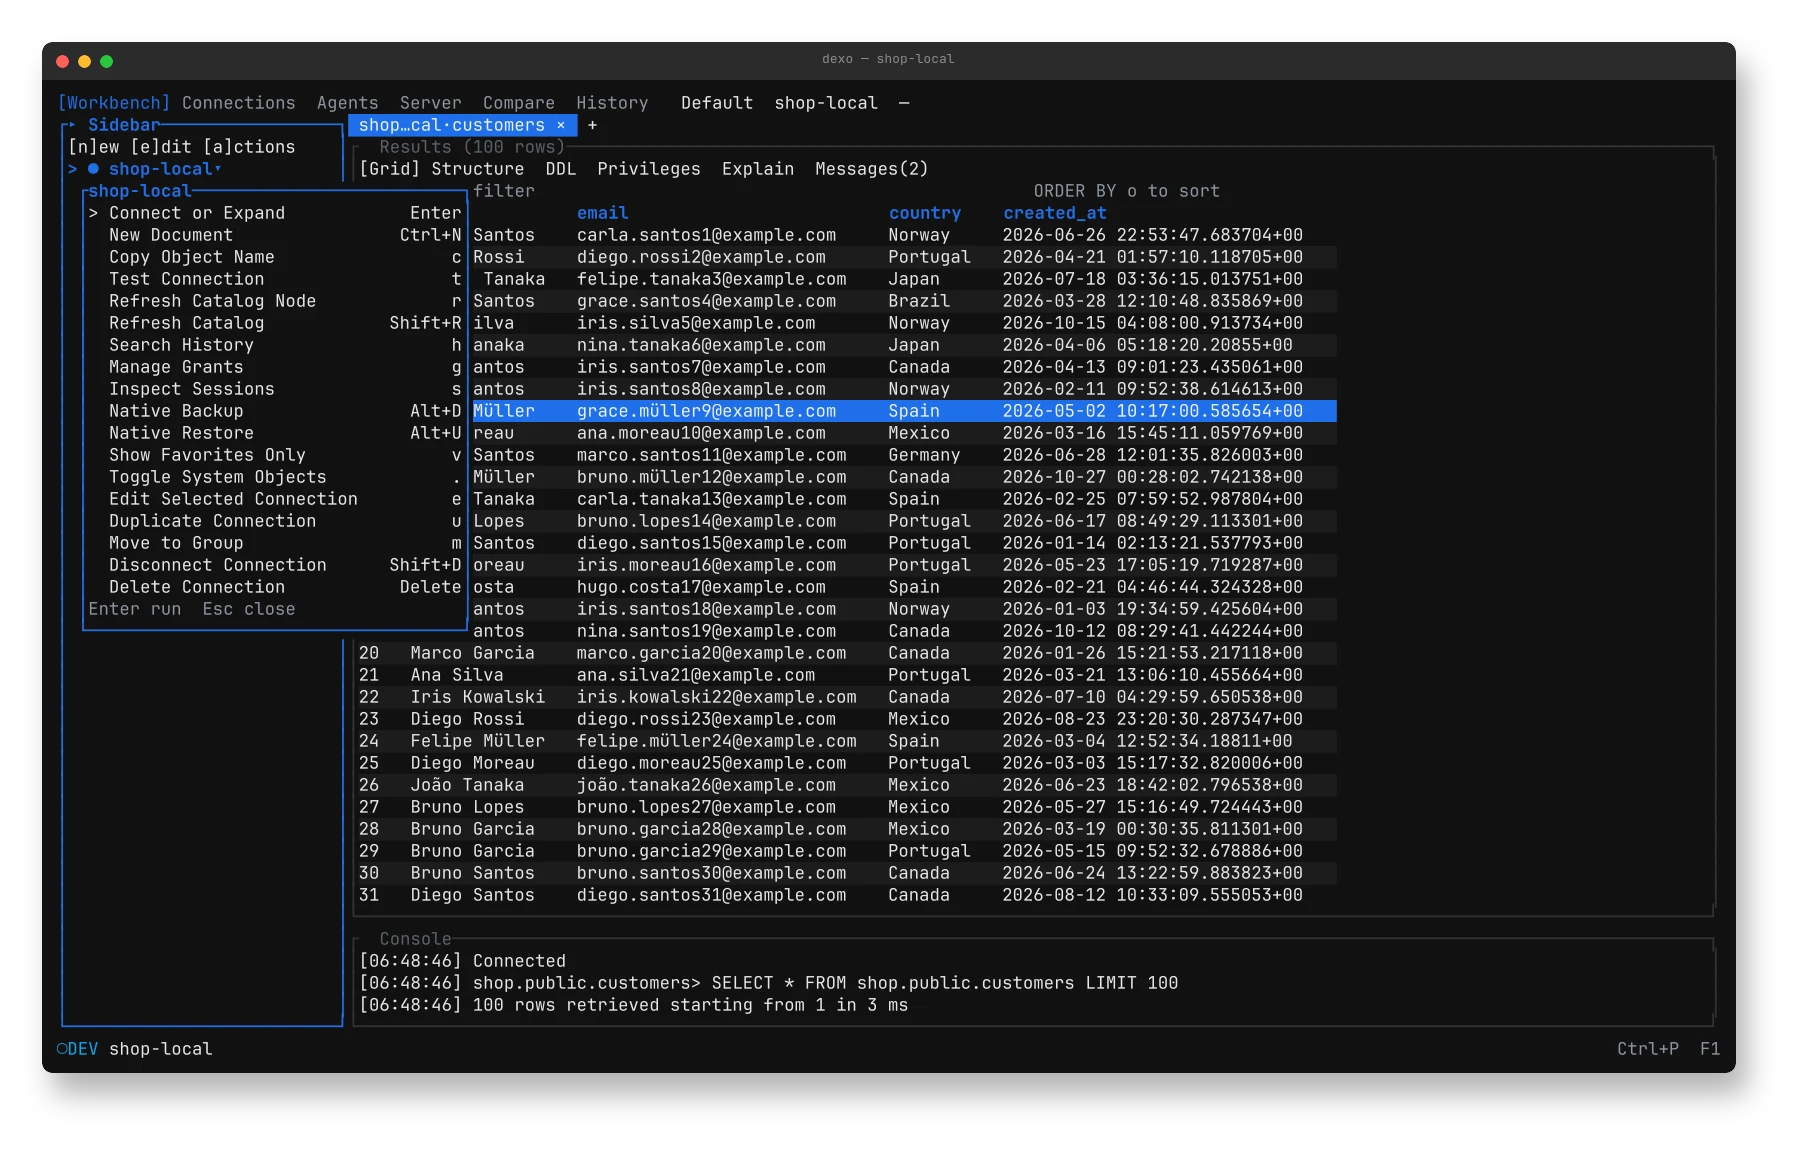View the Messages(2) tab
Image resolution: width=1800 pixels, height=1158 pixels.
[872, 169]
